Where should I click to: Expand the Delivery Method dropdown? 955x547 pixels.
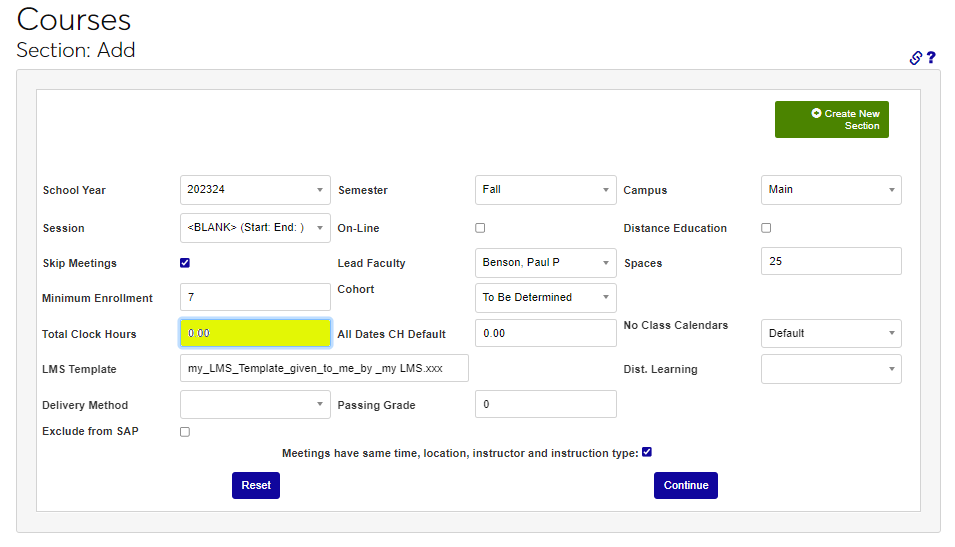[255, 405]
